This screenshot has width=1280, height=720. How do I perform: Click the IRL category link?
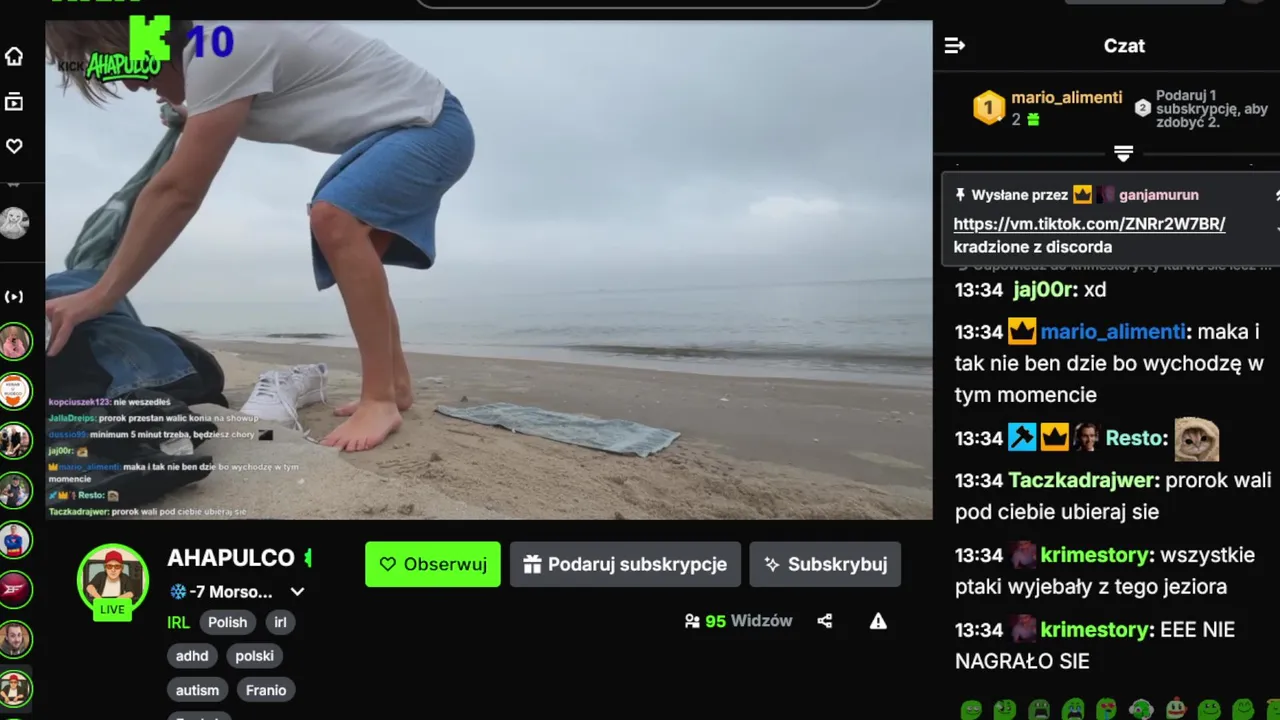click(178, 622)
